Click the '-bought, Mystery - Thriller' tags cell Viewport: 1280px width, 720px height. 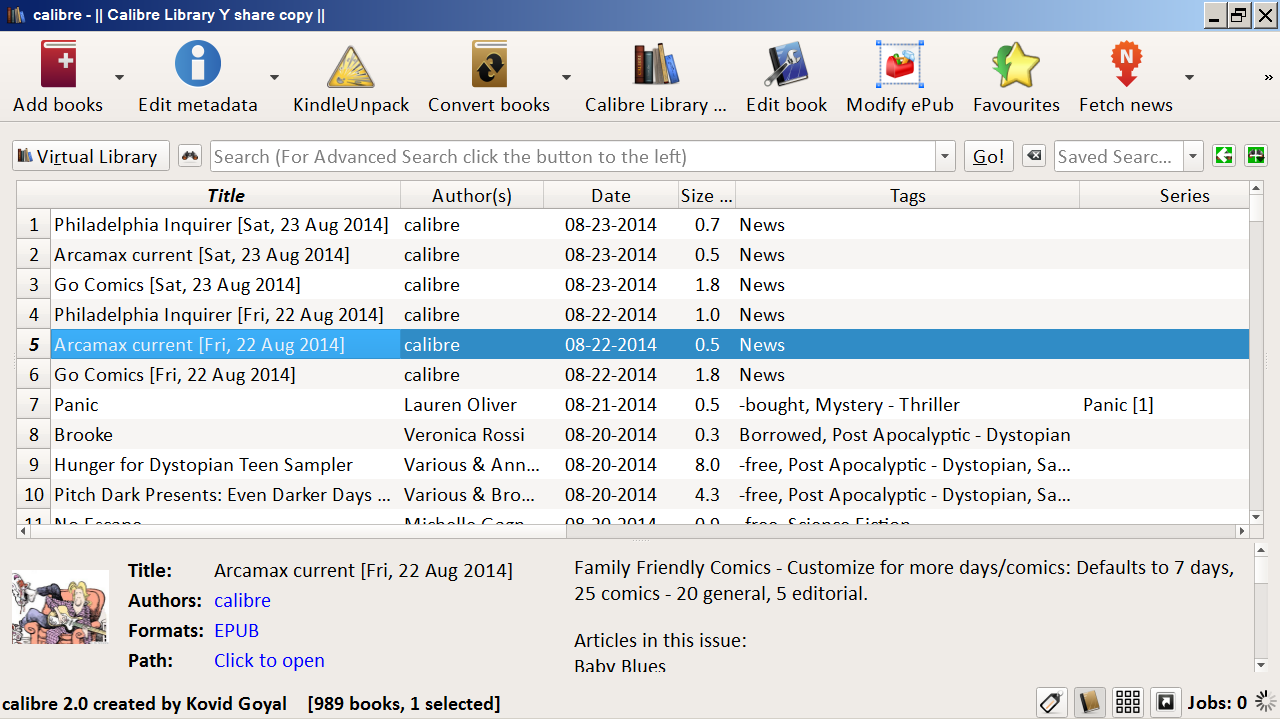(x=908, y=405)
